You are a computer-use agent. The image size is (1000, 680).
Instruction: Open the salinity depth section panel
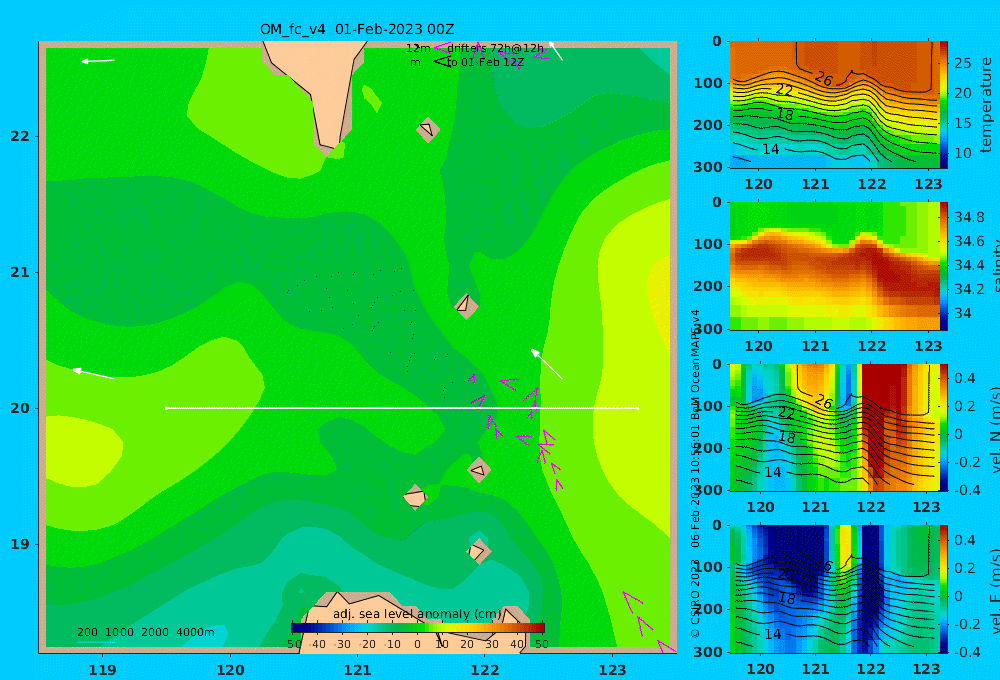834,266
